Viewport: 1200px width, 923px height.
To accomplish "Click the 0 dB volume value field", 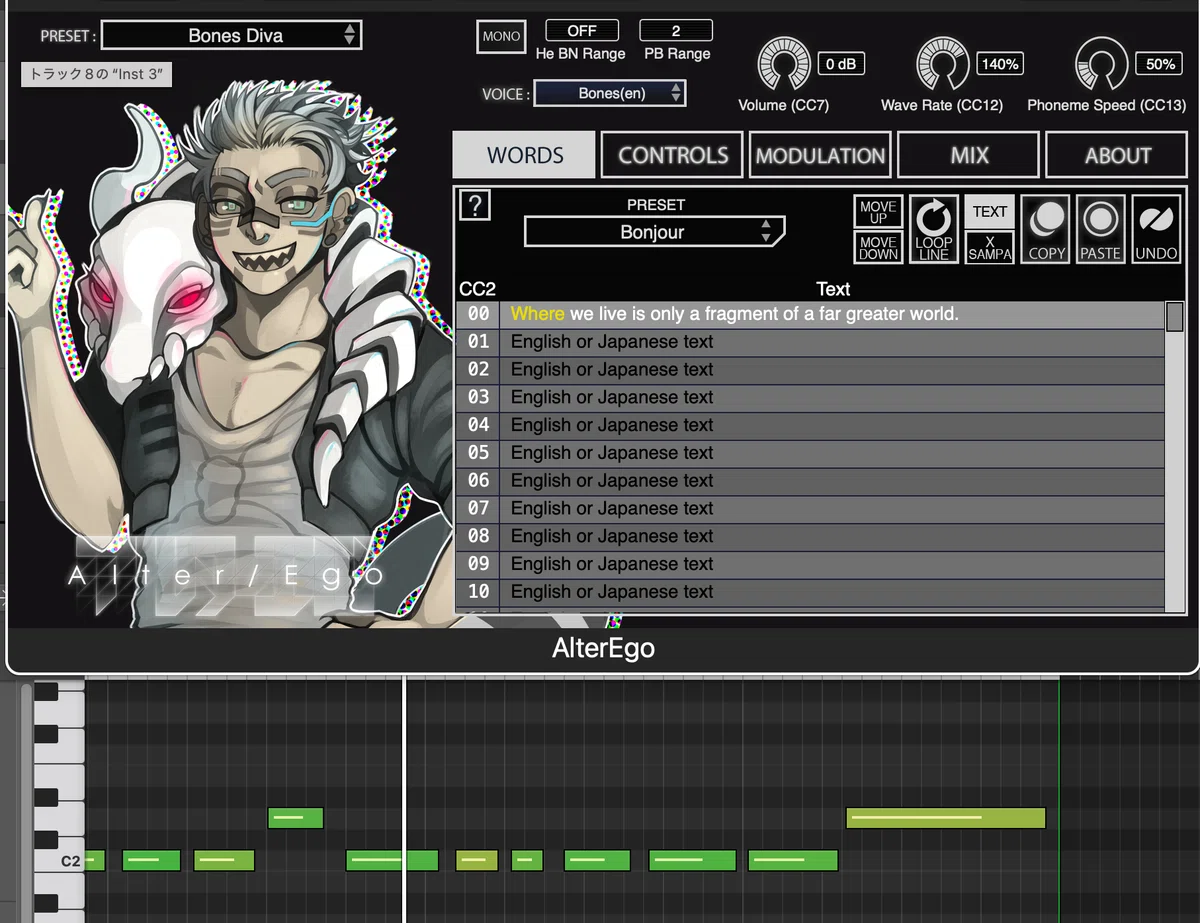I will pyautogui.click(x=841, y=64).
